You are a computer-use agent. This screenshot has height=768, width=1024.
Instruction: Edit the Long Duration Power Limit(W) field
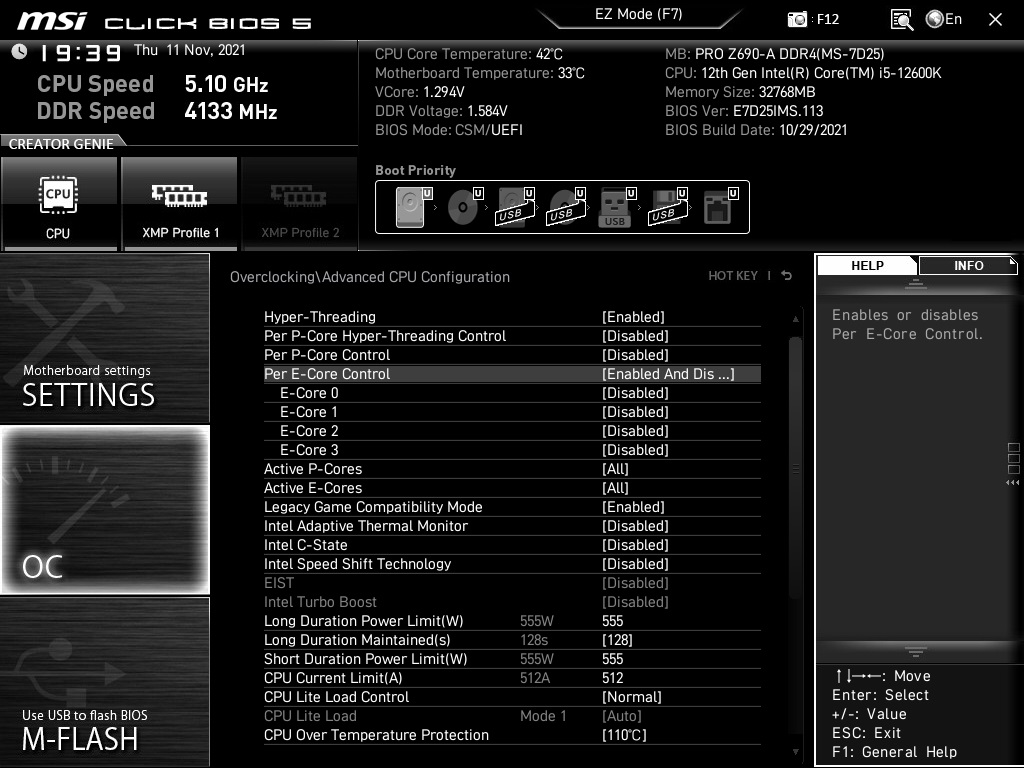[613, 620]
